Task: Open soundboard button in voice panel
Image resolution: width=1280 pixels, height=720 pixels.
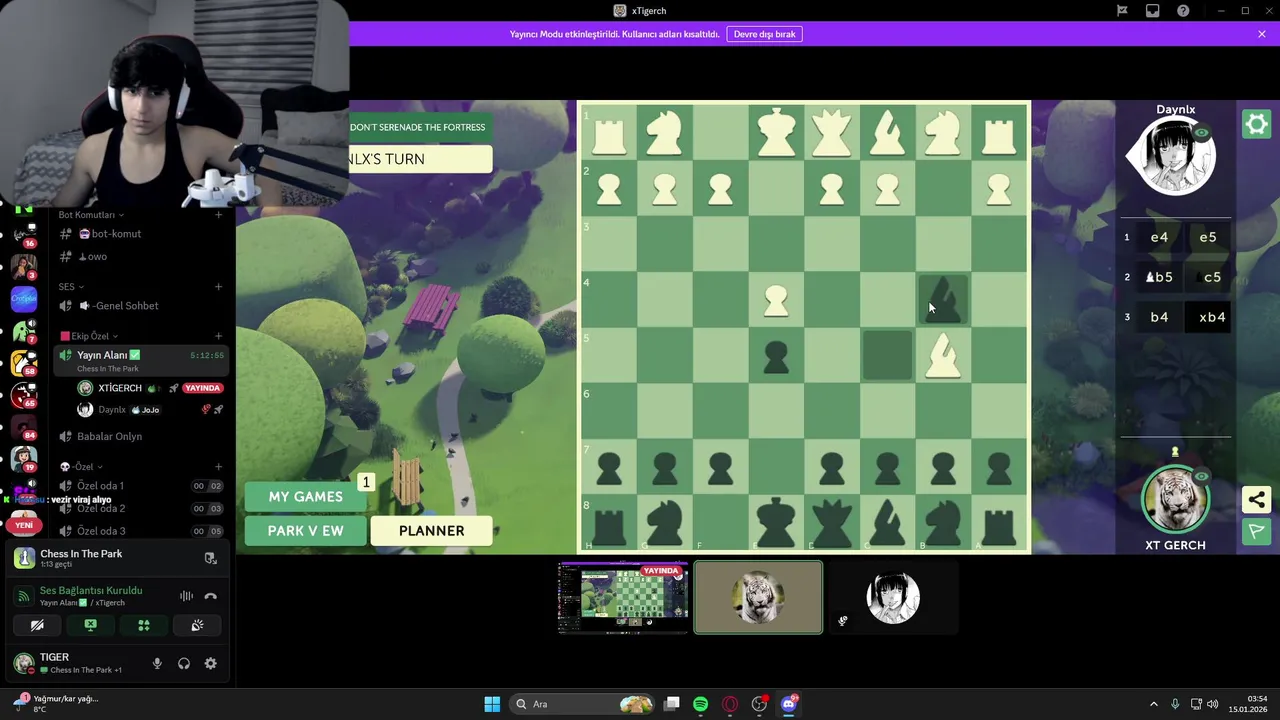Action: tap(197, 625)
